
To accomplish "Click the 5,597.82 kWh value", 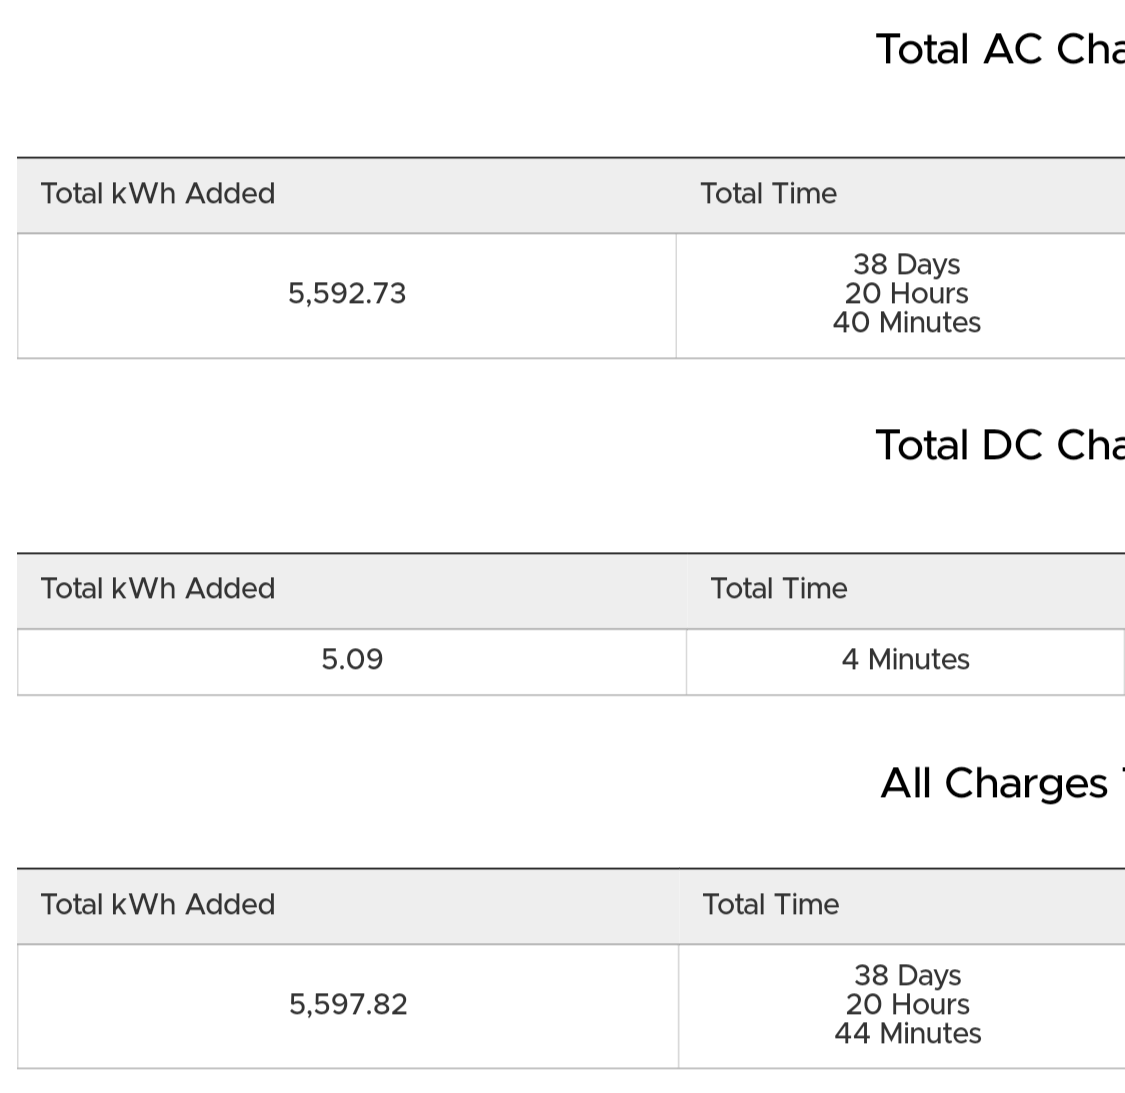I will (348, 1005).
